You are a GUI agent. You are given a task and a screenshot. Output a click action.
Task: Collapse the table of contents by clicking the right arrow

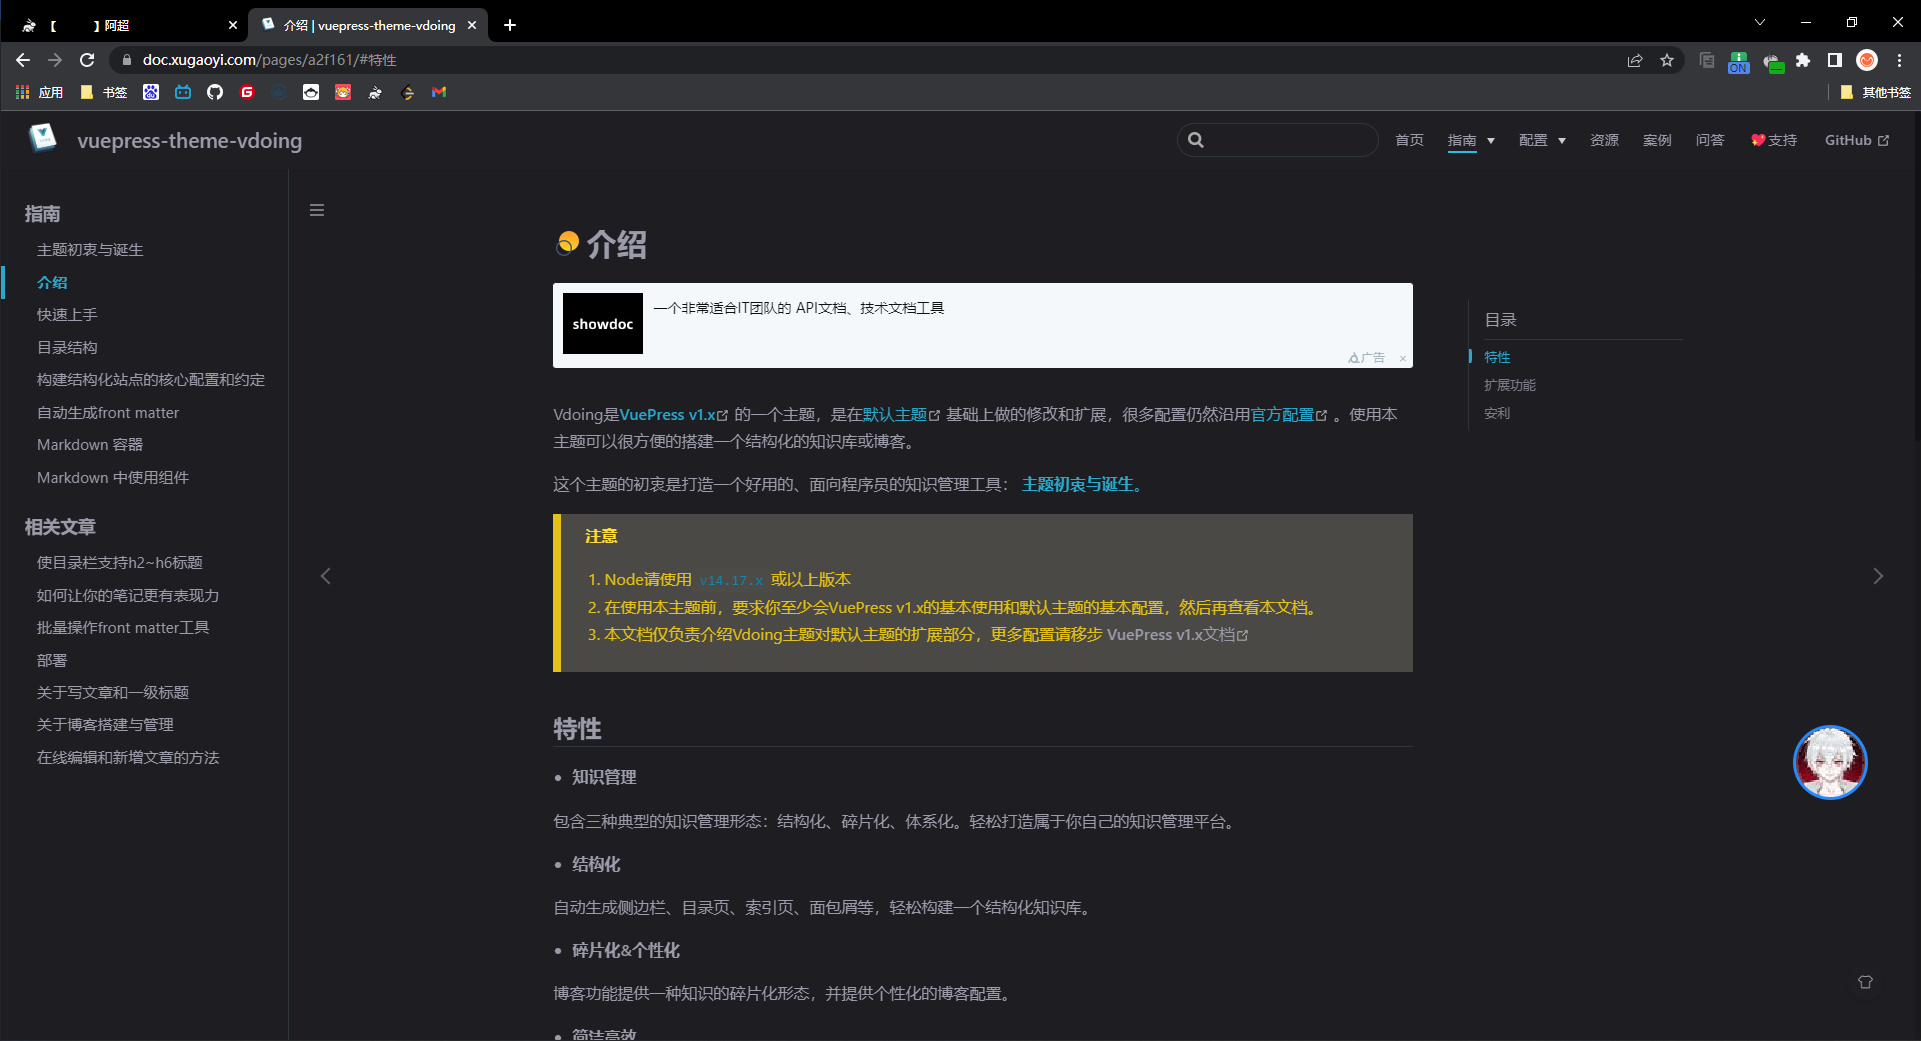(1878, 576)
